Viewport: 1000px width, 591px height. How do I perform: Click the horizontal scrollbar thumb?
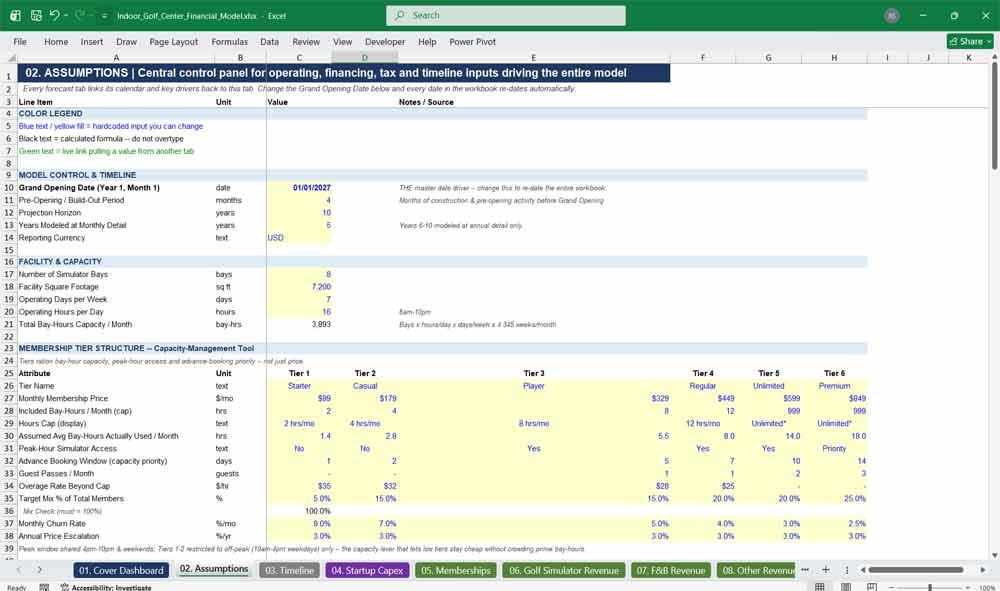pos(915,570)
